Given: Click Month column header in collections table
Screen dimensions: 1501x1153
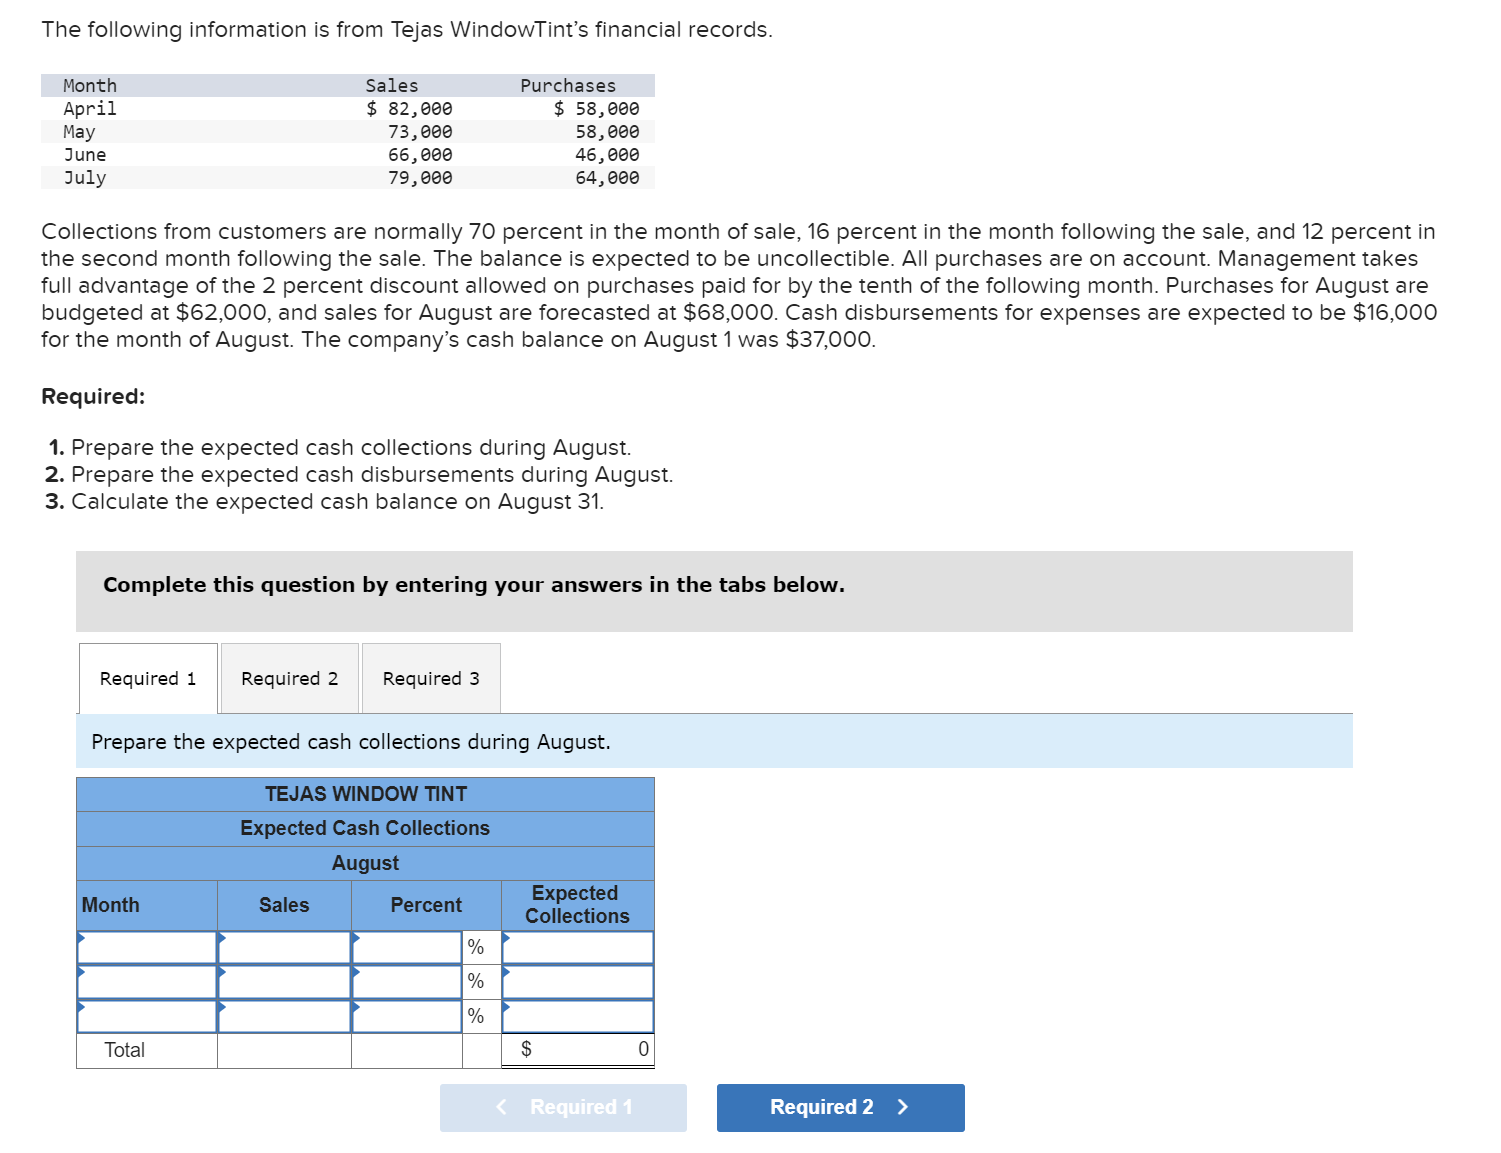Looking at the screenshot, I should [x=111, y=905].
